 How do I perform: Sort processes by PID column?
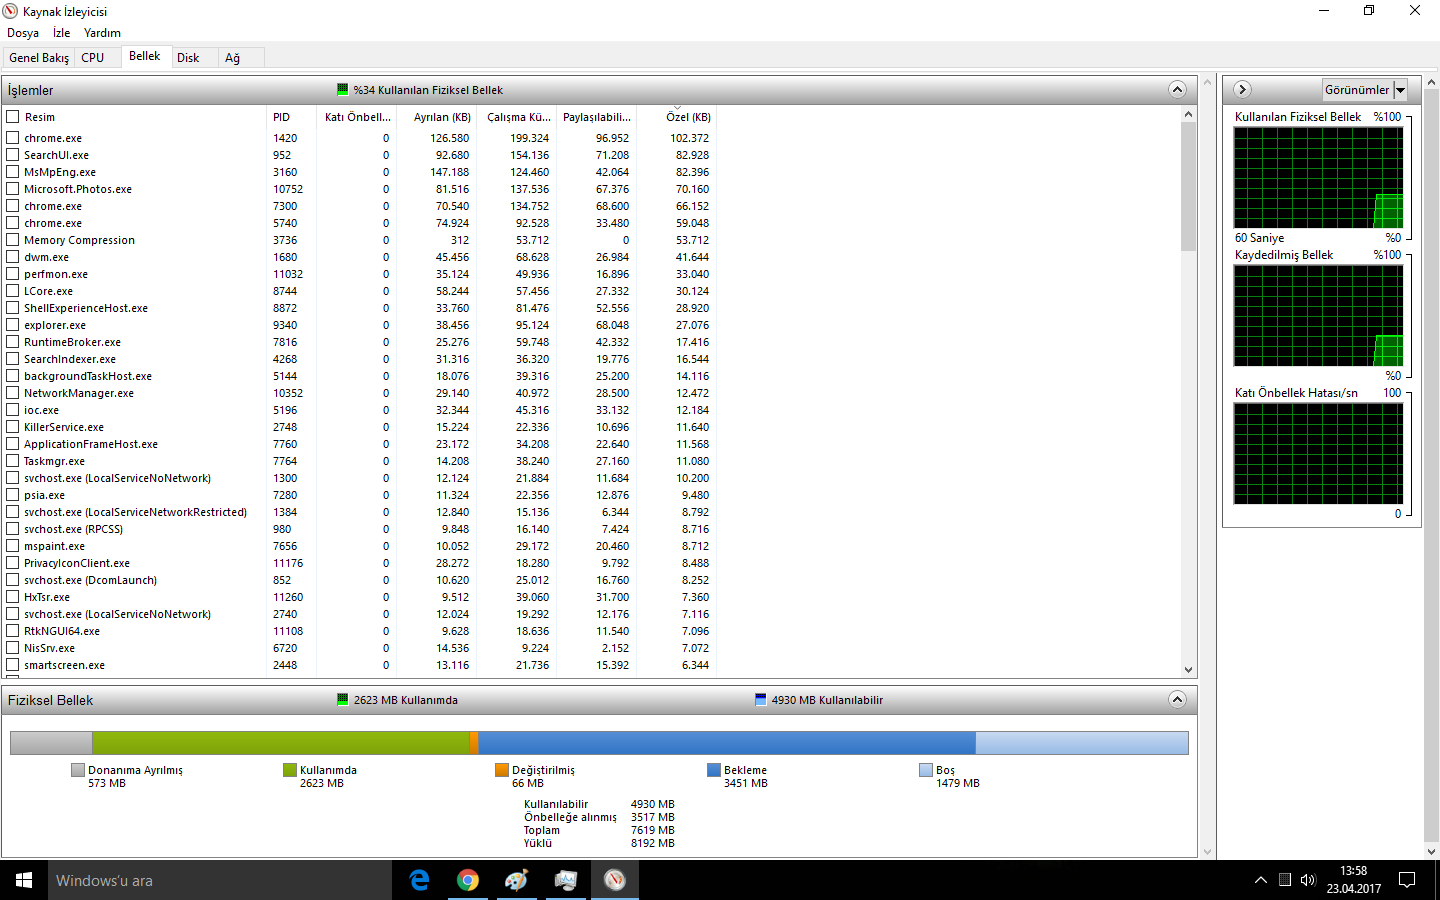pyautogui.click(x=291, y=117)
